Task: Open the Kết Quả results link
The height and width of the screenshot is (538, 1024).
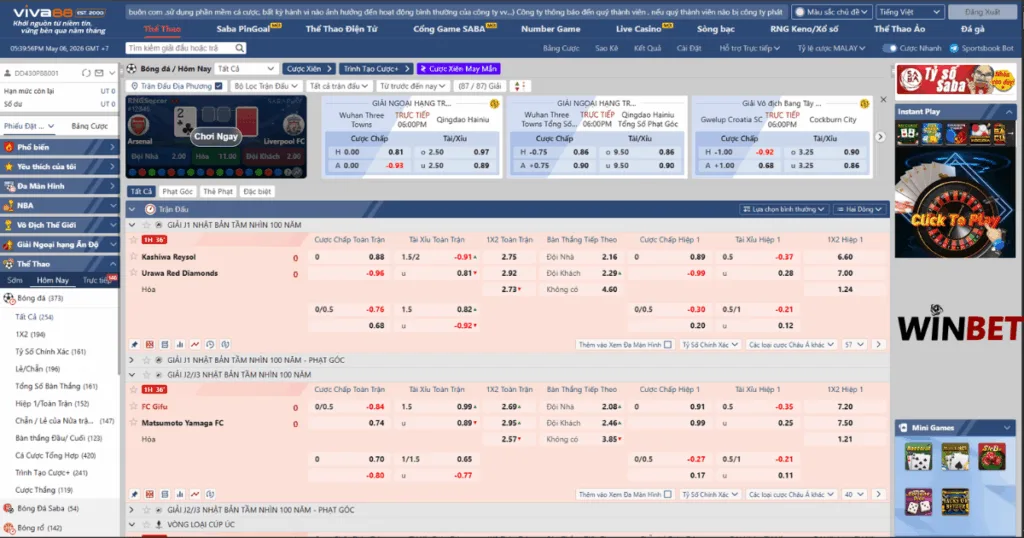Action: (x=647, y=48)
